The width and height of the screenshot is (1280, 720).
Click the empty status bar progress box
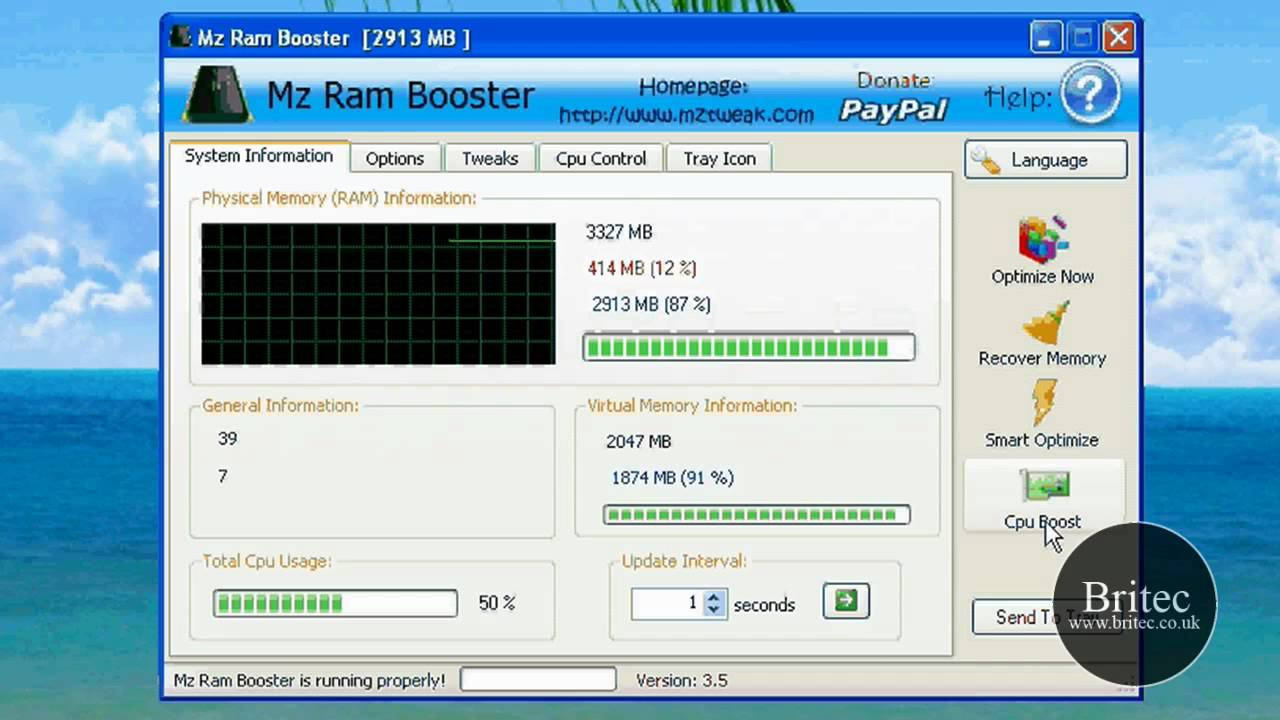point(538,680)
